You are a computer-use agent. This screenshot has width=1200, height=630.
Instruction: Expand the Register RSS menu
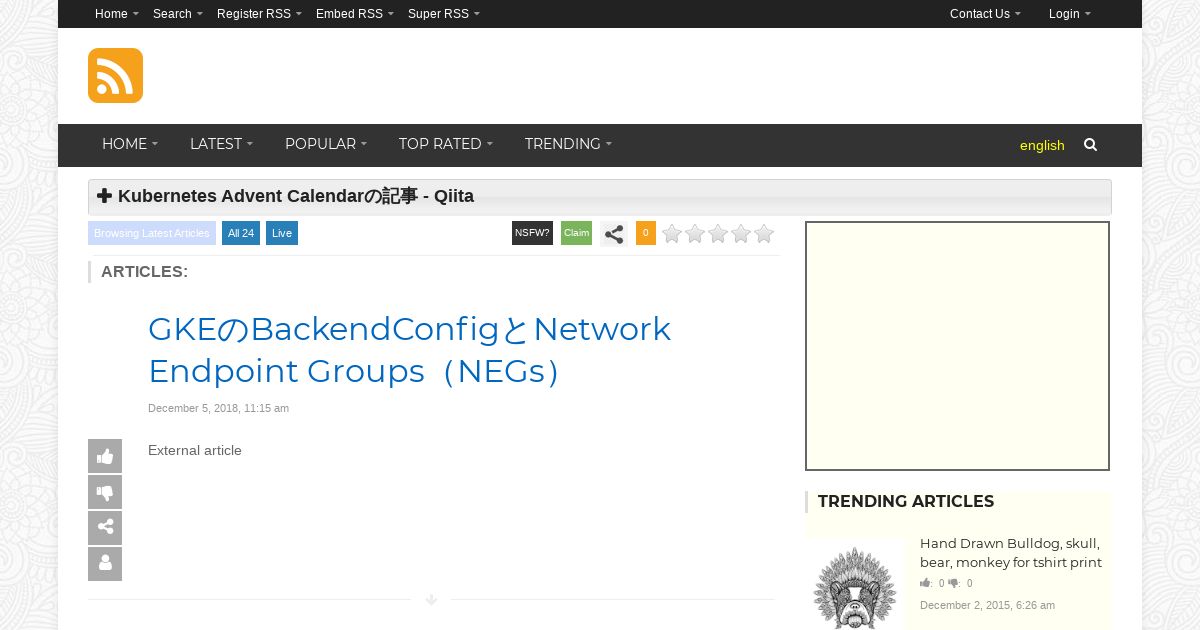pos(259,14)
